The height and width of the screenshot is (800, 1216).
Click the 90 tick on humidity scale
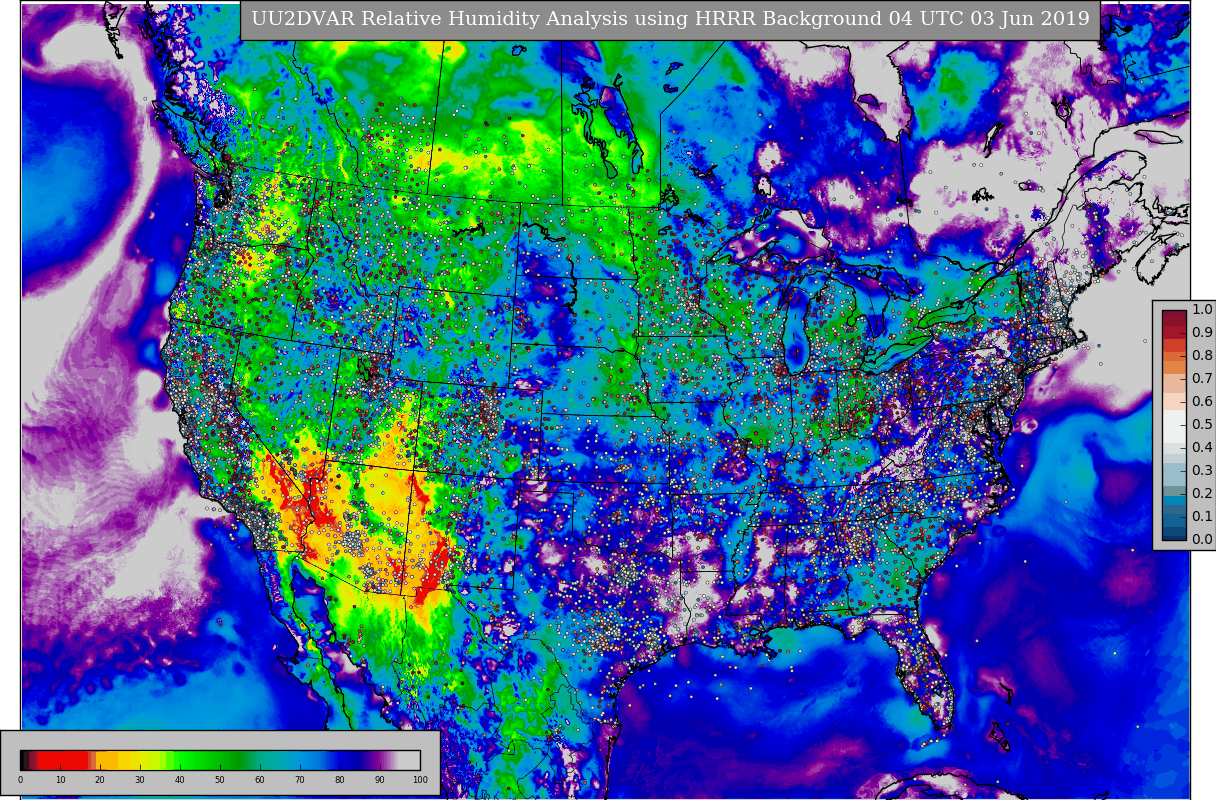pyautogui.click(x=380, y=779)
